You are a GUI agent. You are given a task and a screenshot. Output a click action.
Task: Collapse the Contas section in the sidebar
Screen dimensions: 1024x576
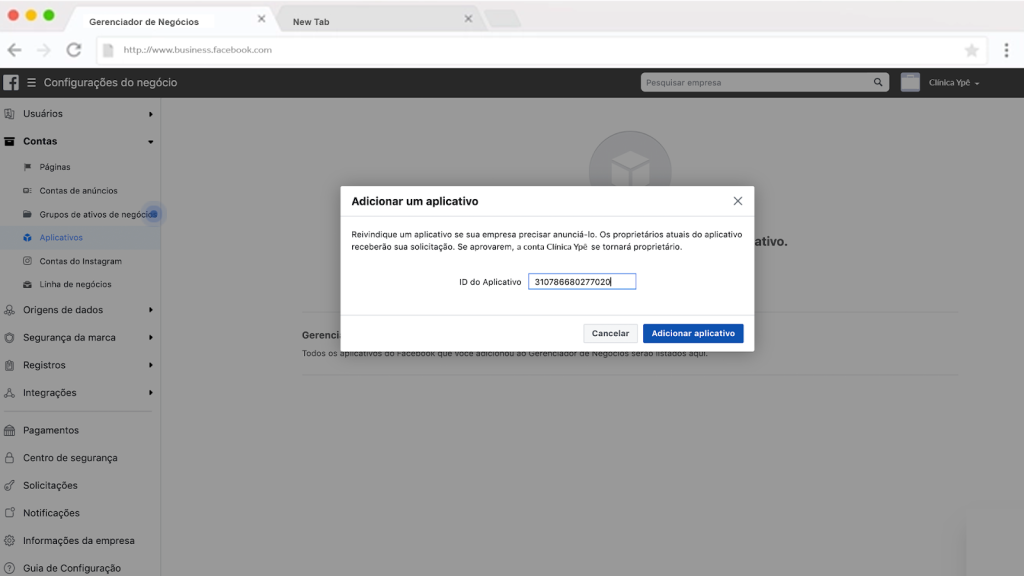pos(151,141)
